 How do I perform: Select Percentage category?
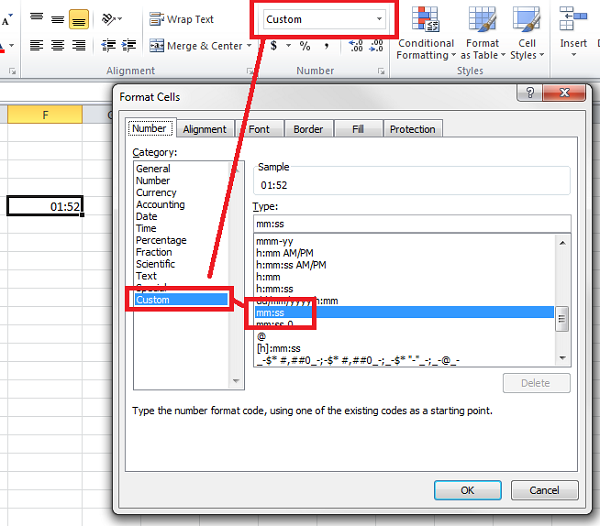point(161,240)
